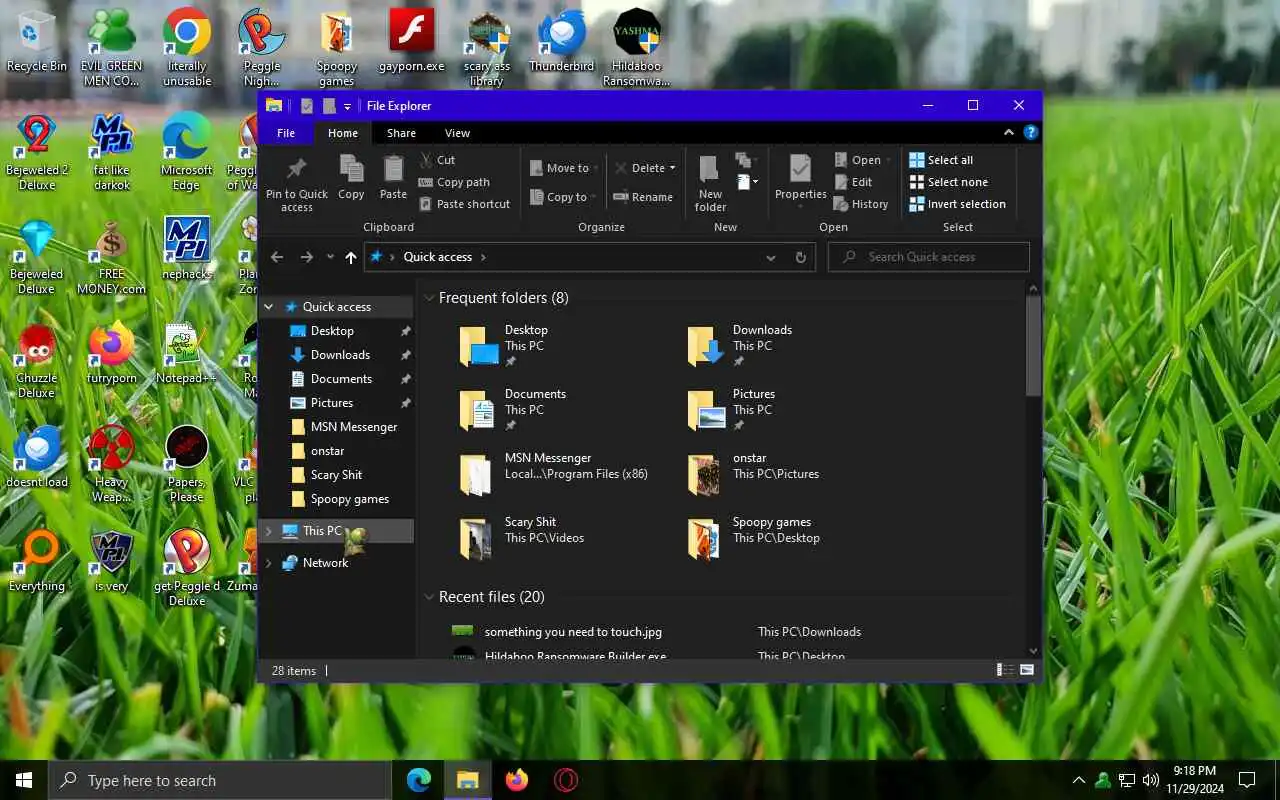
Task: Go forward with the navigation forward arrow
Action: click(x=307, y=257)
